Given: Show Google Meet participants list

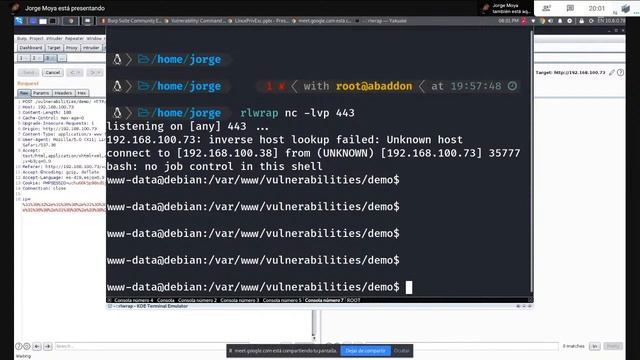Looking at the screenshot, I should click(x=547, y=8).
